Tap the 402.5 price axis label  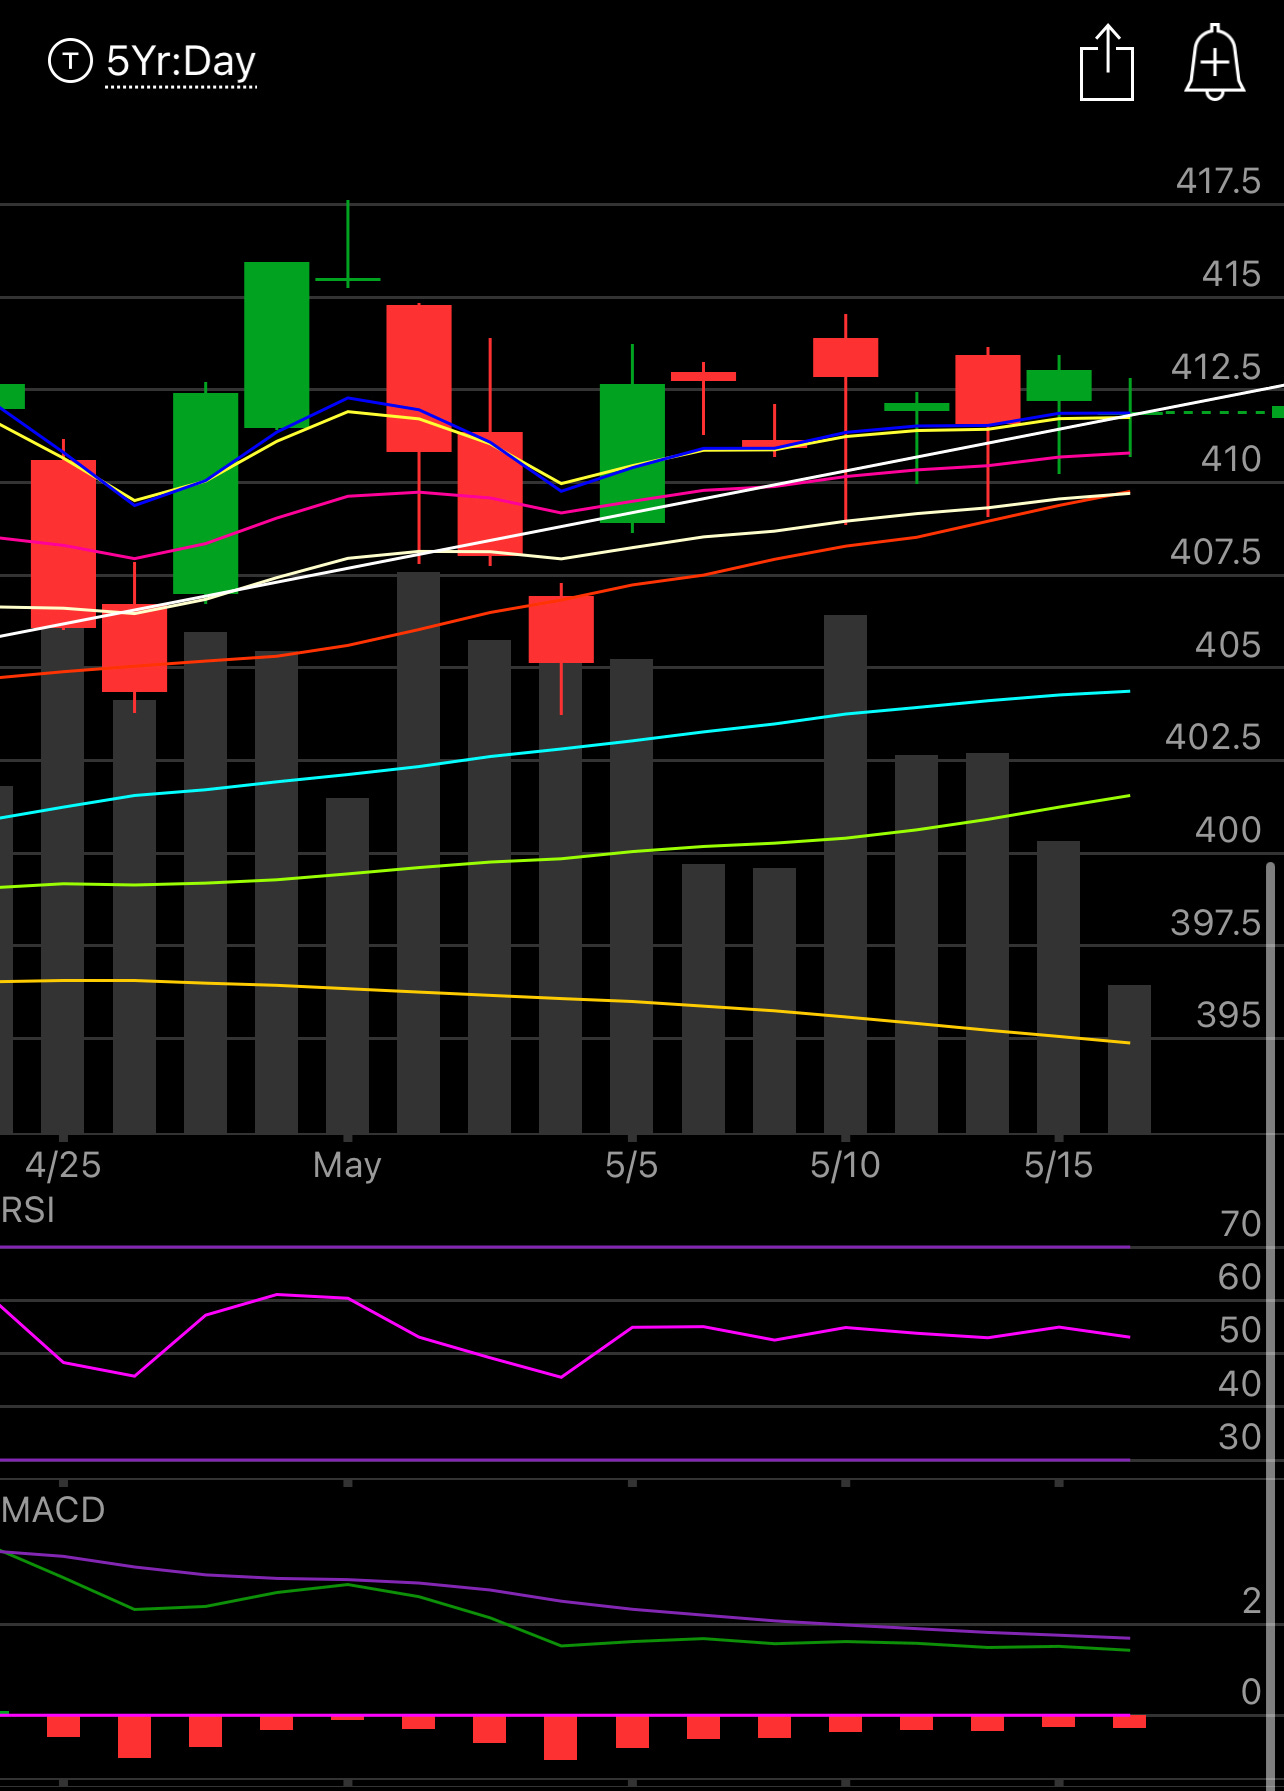tap(1213, 737)
